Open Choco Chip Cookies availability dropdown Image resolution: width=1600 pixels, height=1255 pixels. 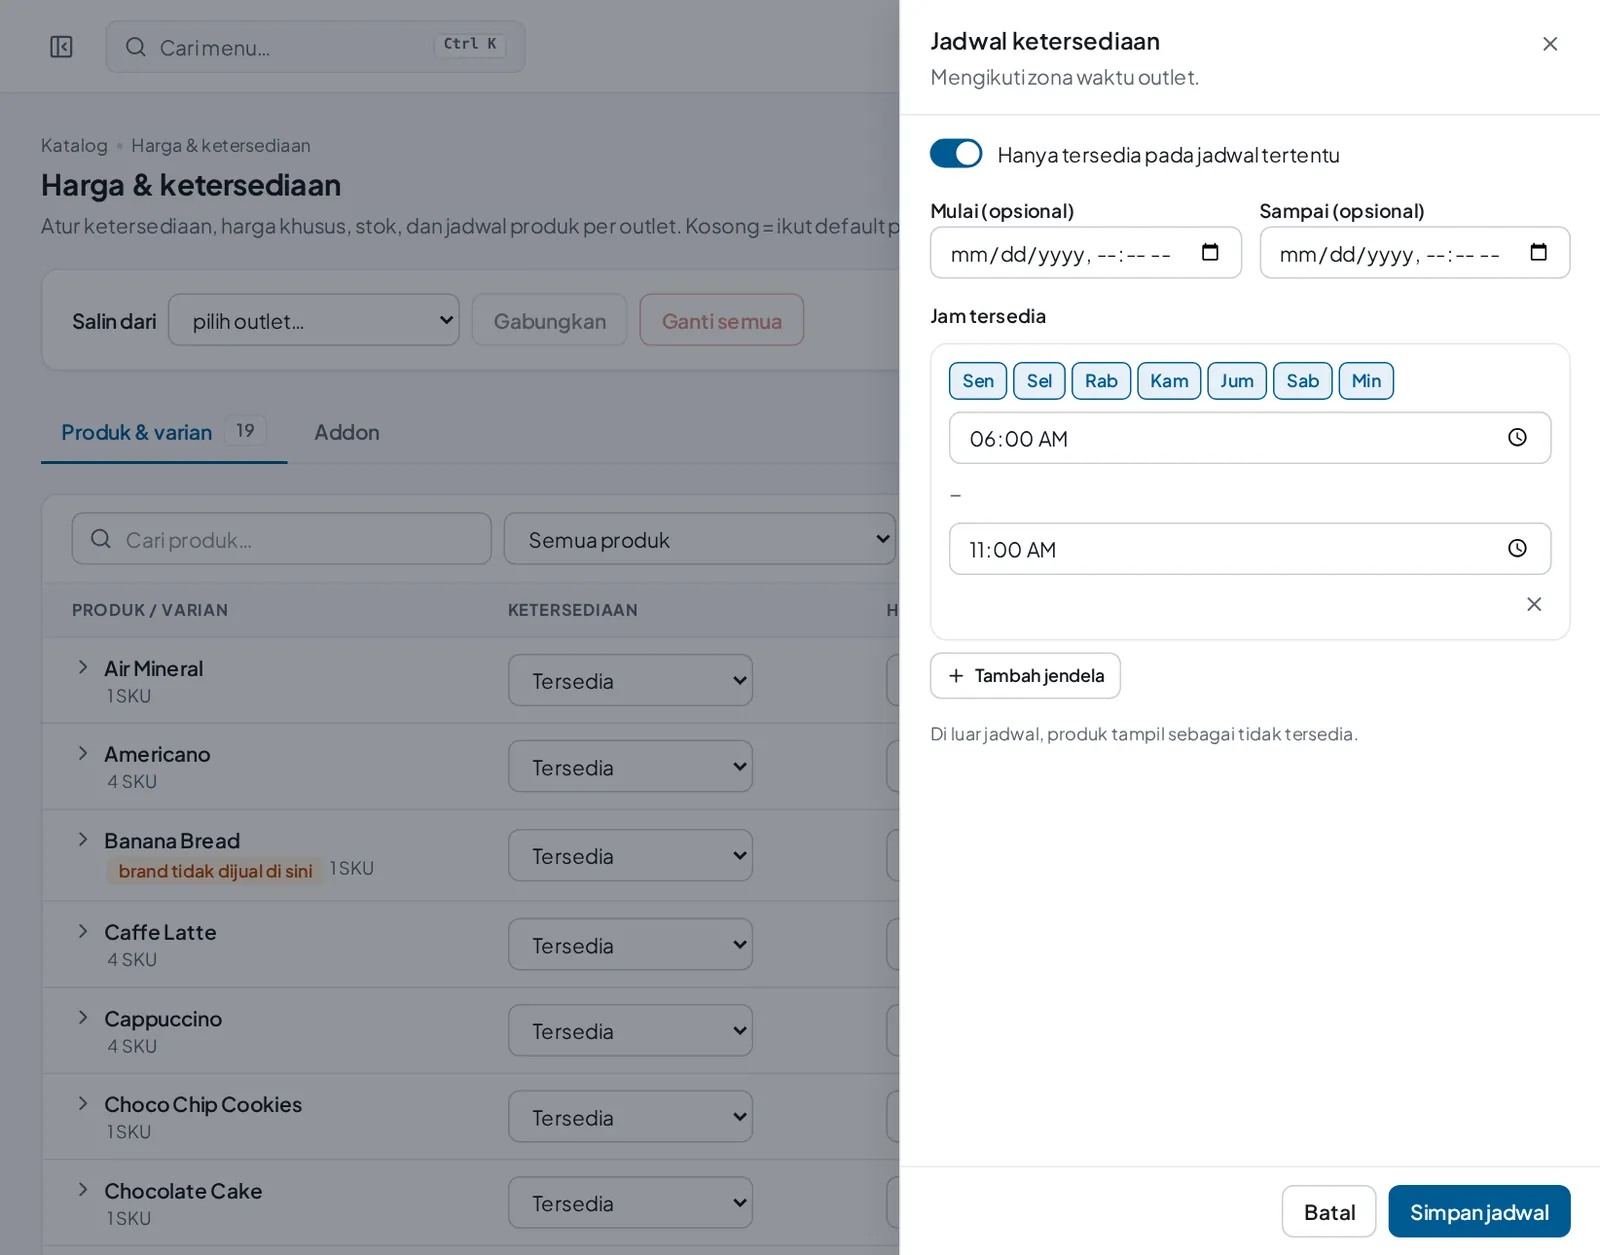coord(630,1116)
